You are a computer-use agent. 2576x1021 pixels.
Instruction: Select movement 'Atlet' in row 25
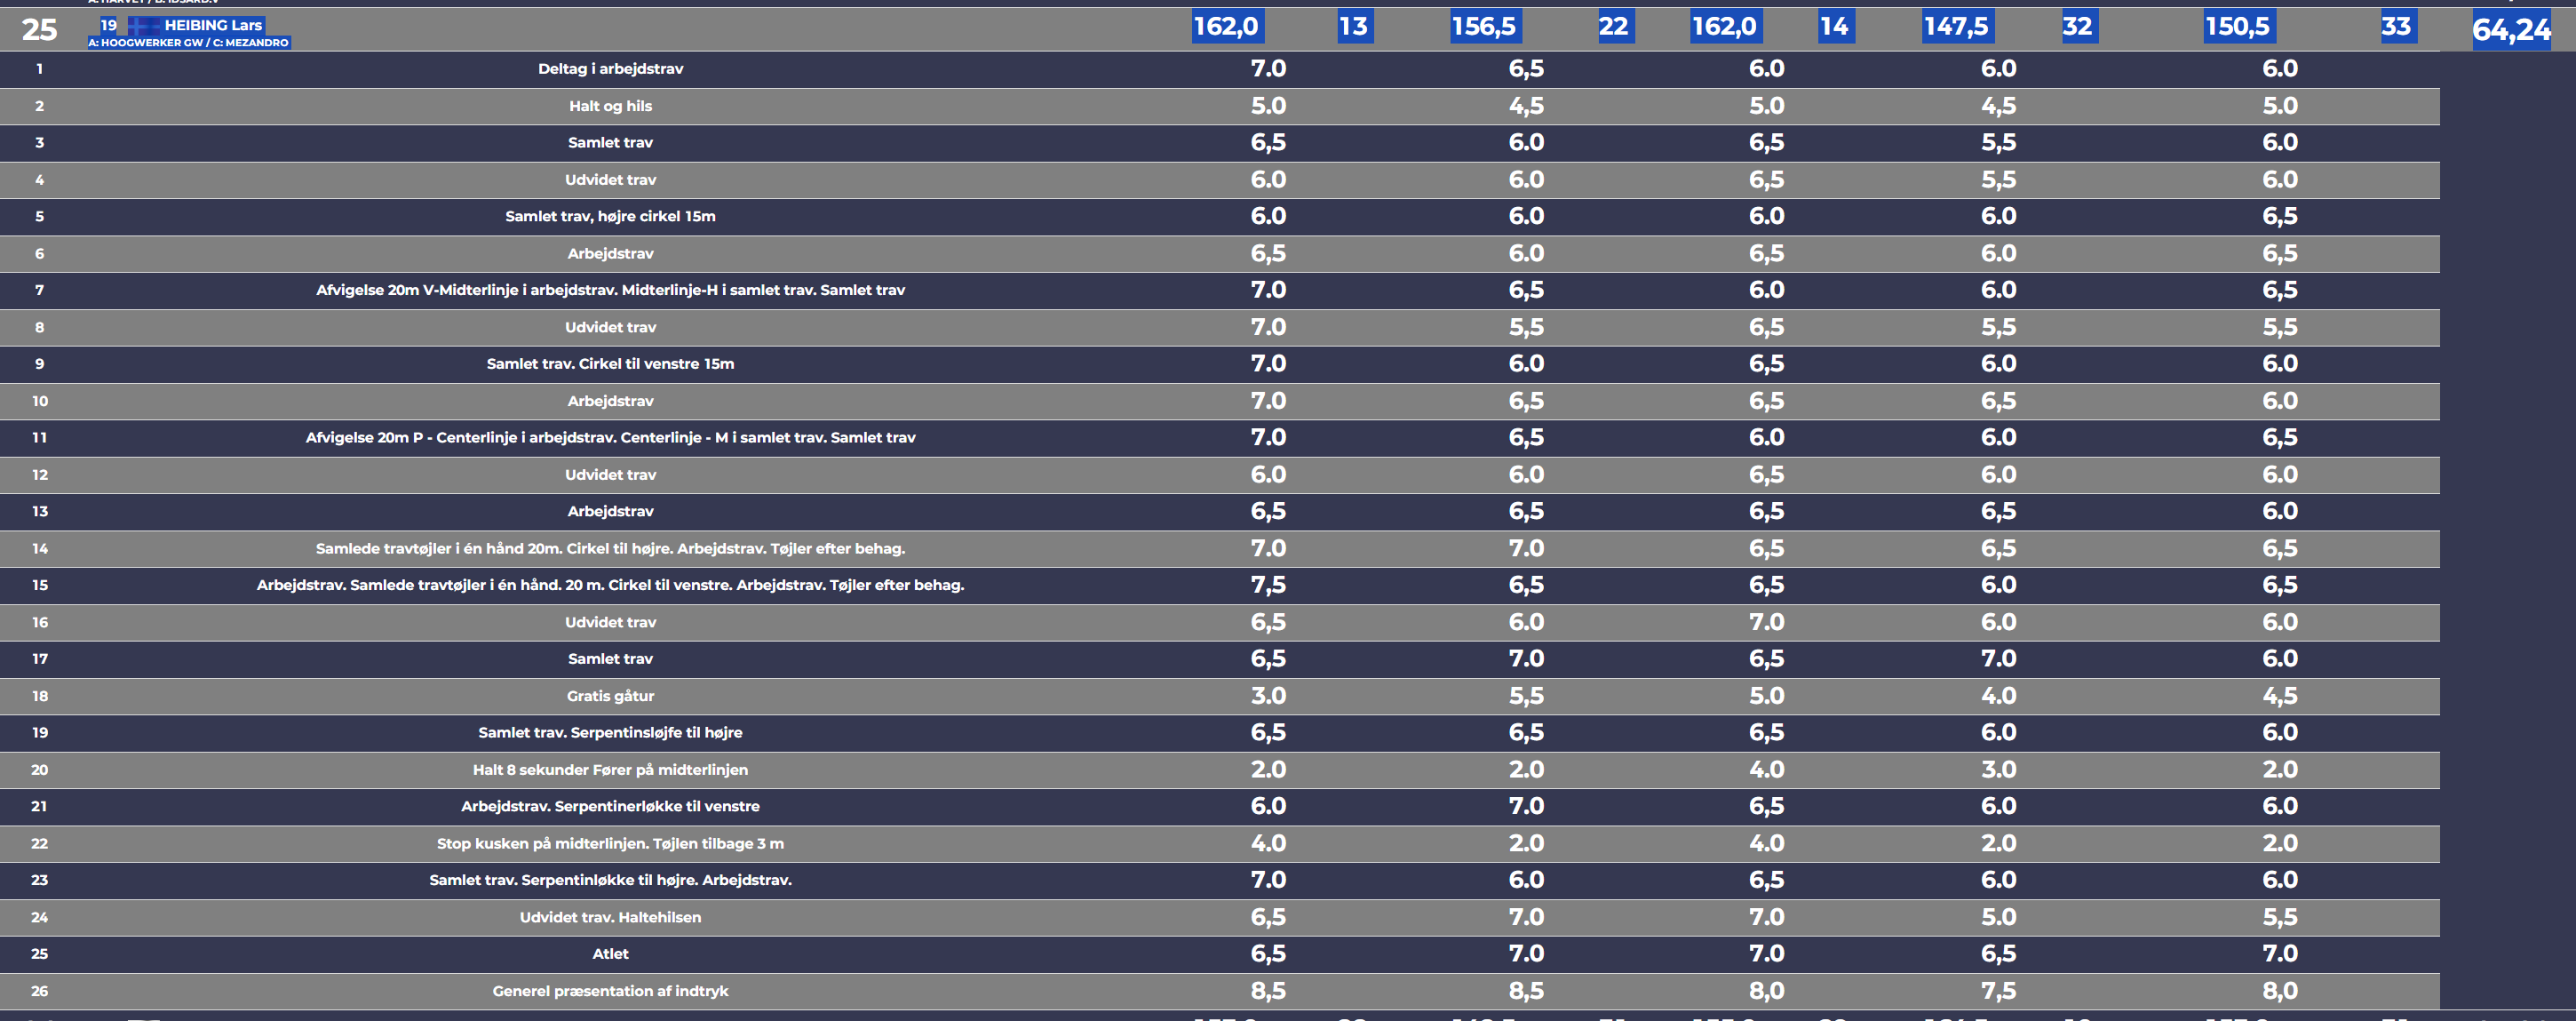click(610, 954)
